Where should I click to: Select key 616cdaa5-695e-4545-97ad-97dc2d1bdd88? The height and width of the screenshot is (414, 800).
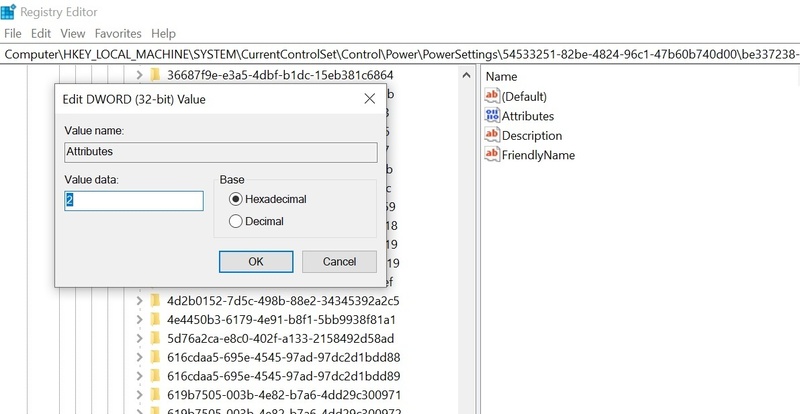coord(284,357)
